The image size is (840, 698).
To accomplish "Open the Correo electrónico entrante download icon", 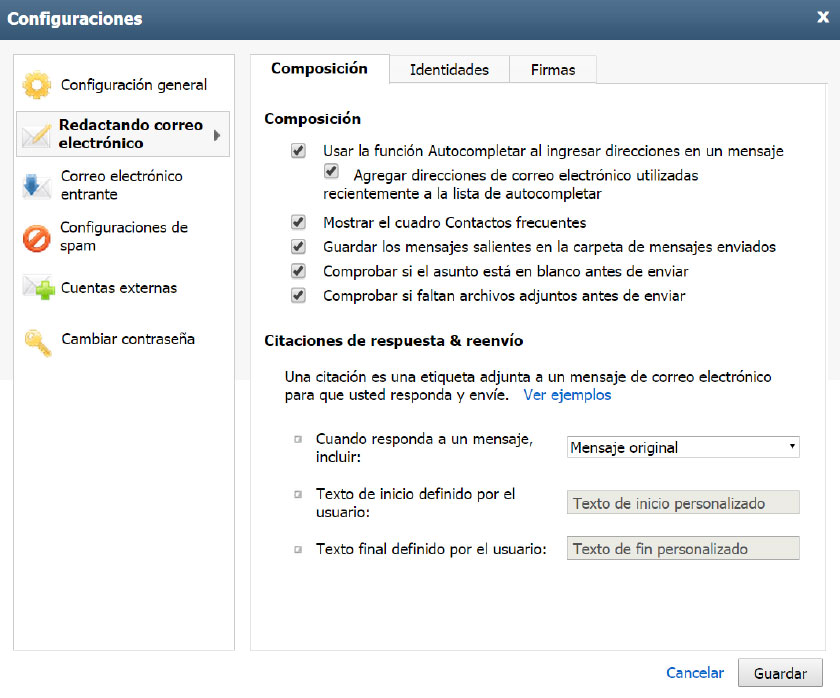I will 36,186.
